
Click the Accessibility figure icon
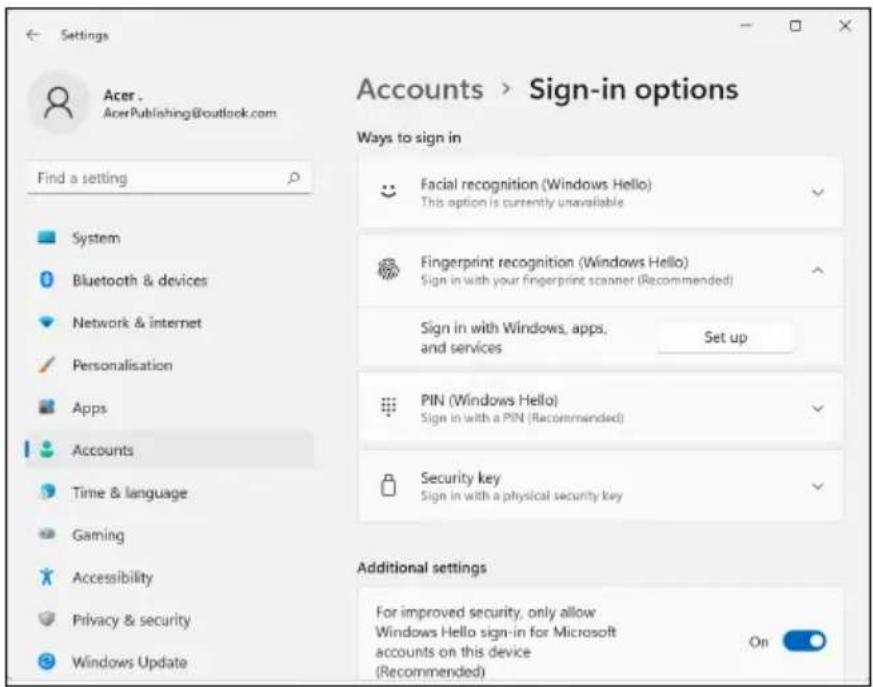click(47, 577)
